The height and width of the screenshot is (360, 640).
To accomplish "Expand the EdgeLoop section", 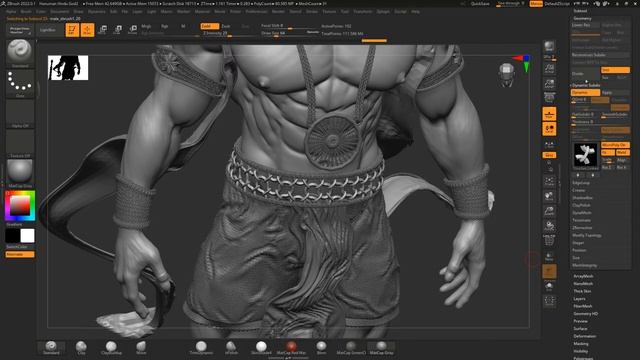I will (581, 183).
